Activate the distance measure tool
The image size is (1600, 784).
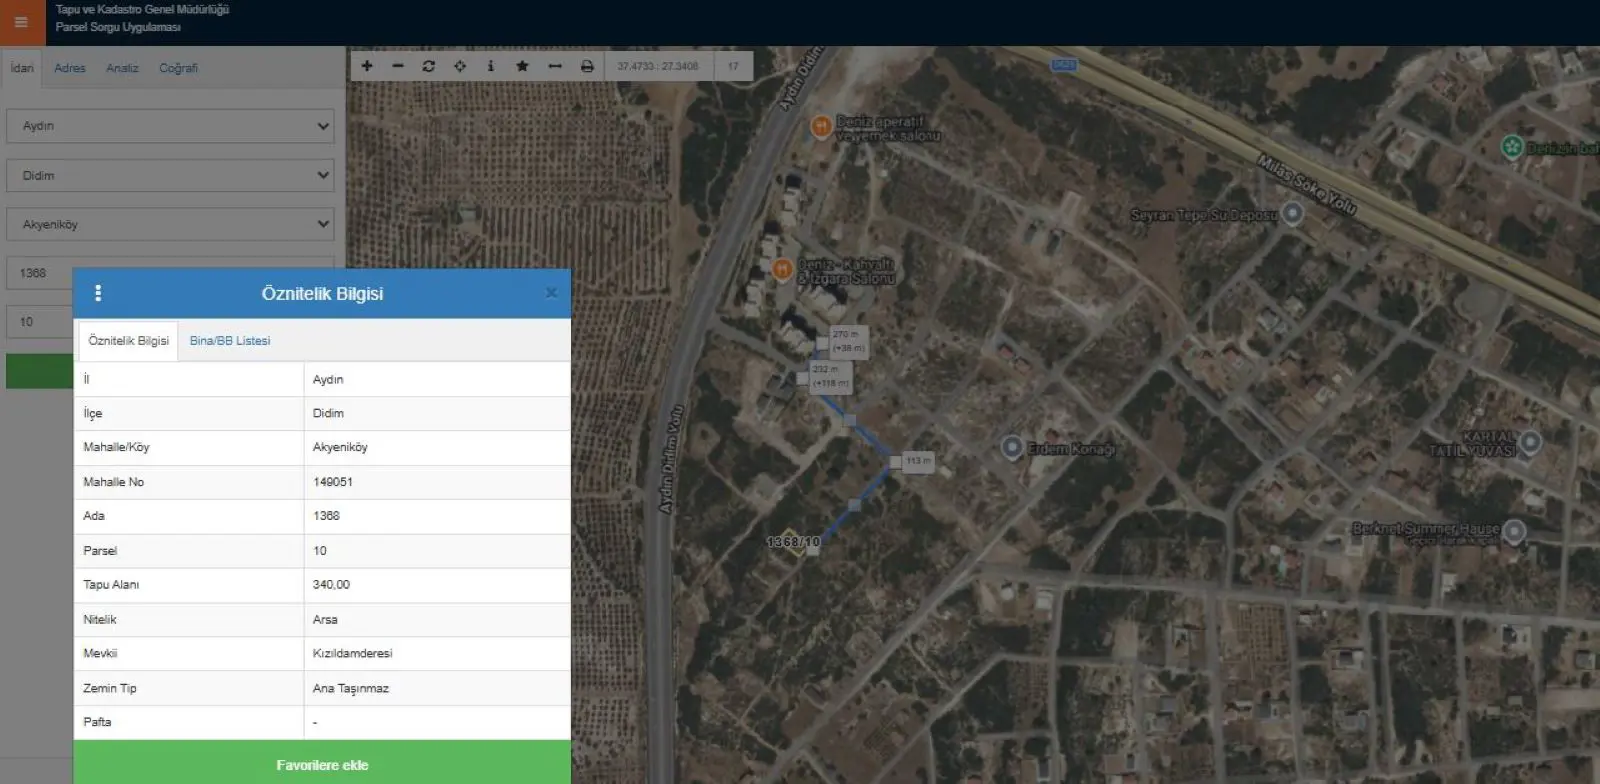tap(555, 66)
